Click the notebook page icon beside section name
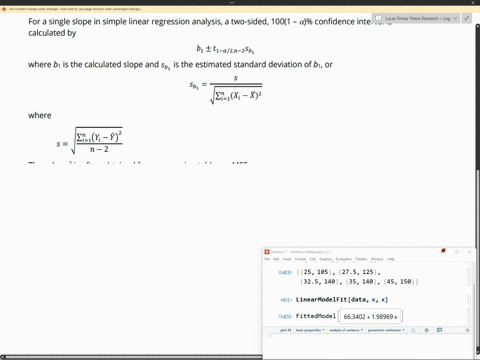 click(378, 18)
